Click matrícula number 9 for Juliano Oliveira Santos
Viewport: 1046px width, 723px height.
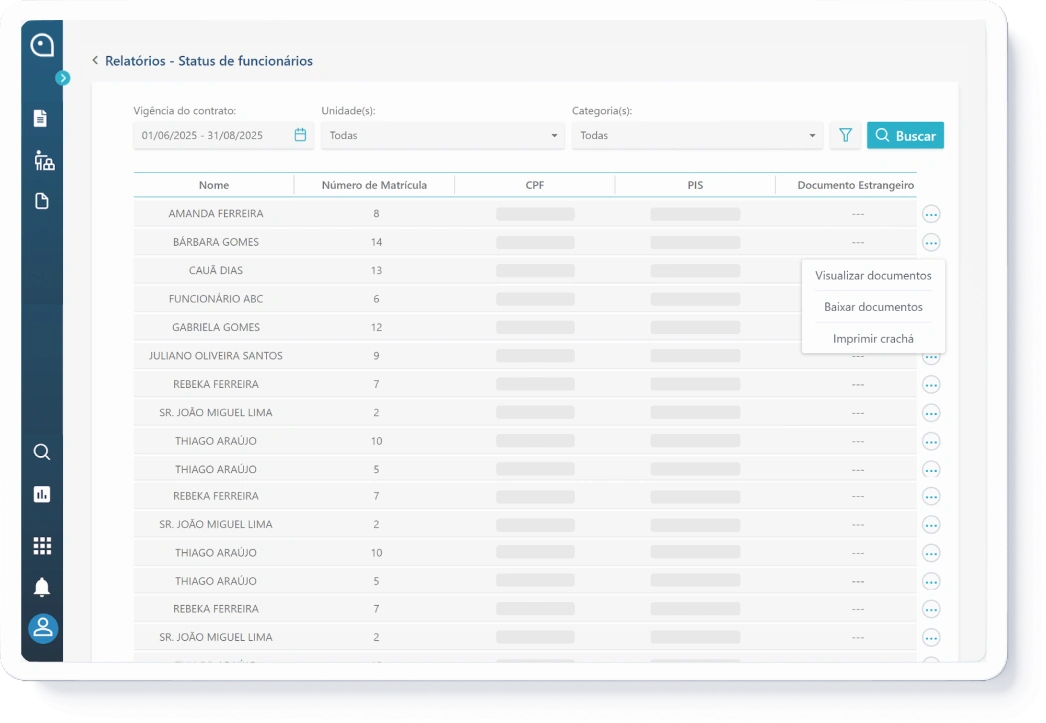tap(376, 355)
